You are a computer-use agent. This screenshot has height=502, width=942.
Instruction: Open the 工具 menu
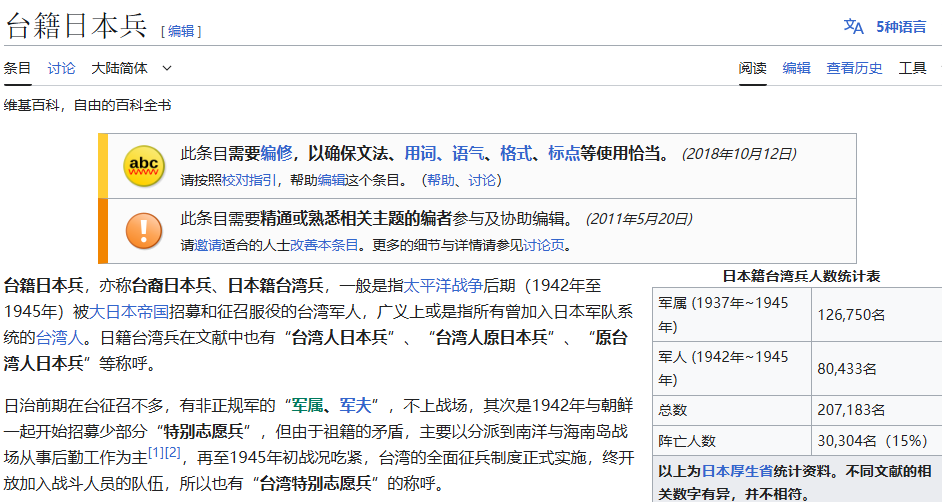coord(913,68)
